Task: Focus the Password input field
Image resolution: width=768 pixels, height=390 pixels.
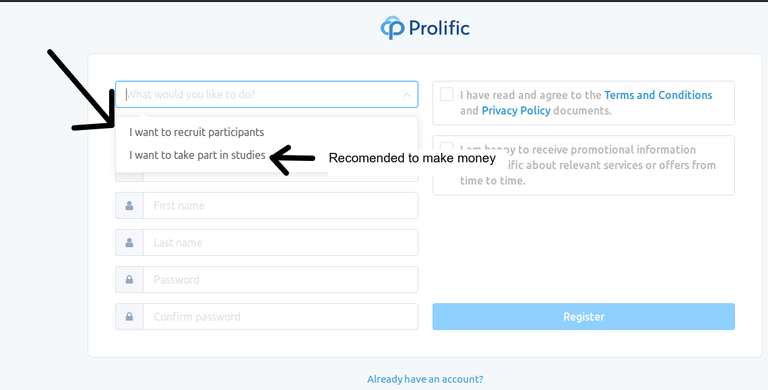Action: click(x=281, y=280)
